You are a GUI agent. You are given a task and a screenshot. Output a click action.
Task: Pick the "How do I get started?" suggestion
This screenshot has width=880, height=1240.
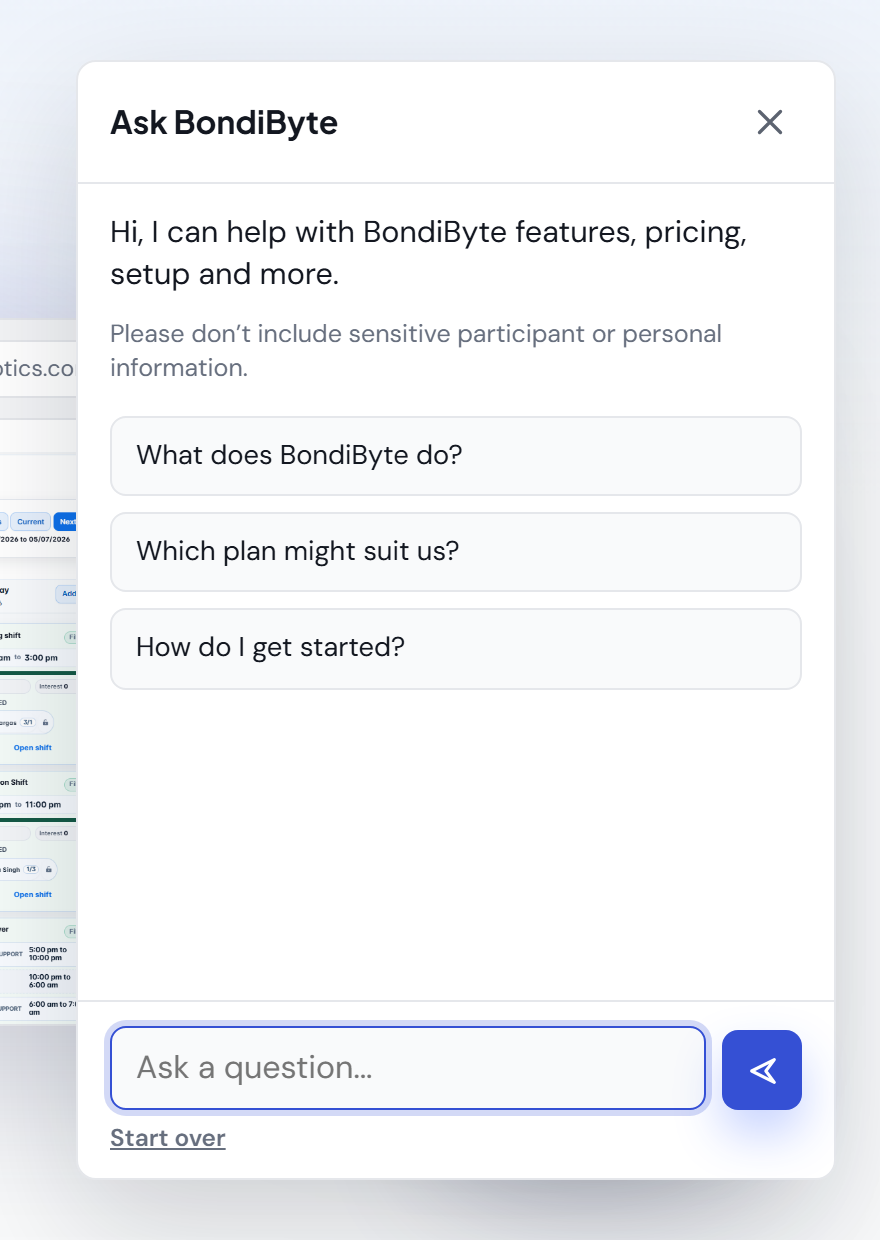tap(456, 648)
